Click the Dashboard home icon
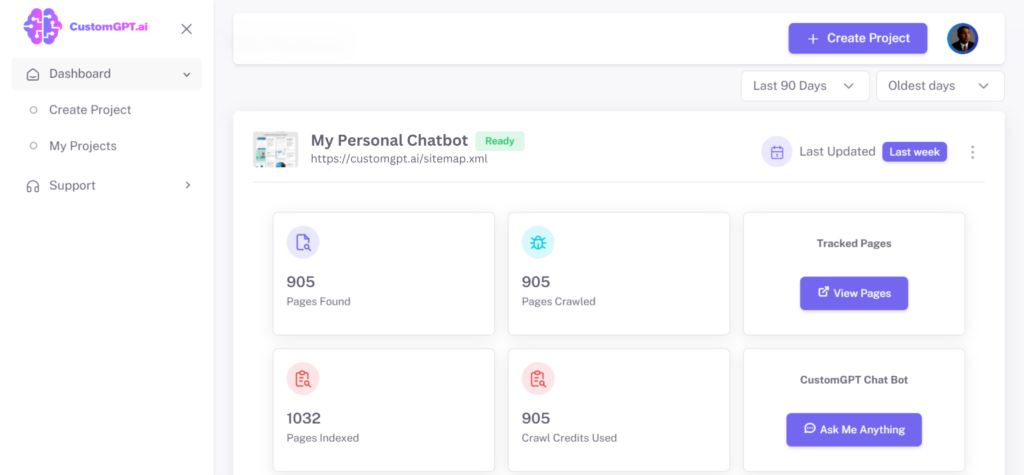The width and height of the screenshot is (1024, 475). tap(33, 74)
